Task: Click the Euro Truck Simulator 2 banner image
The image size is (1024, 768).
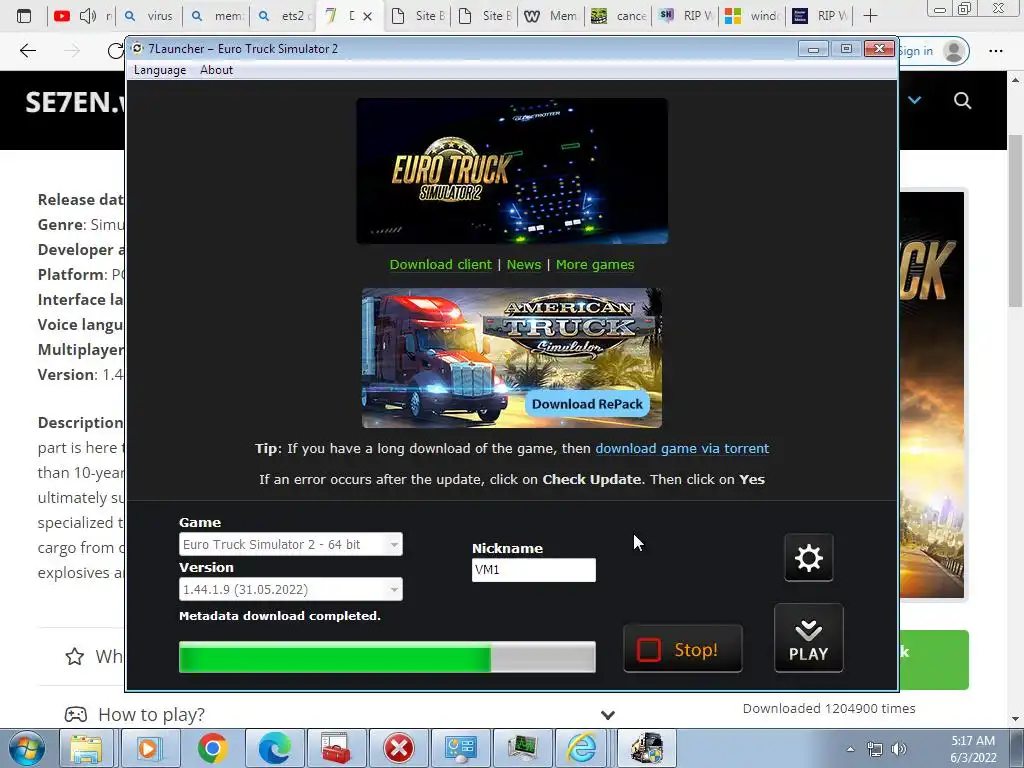Action: (512, 171)
